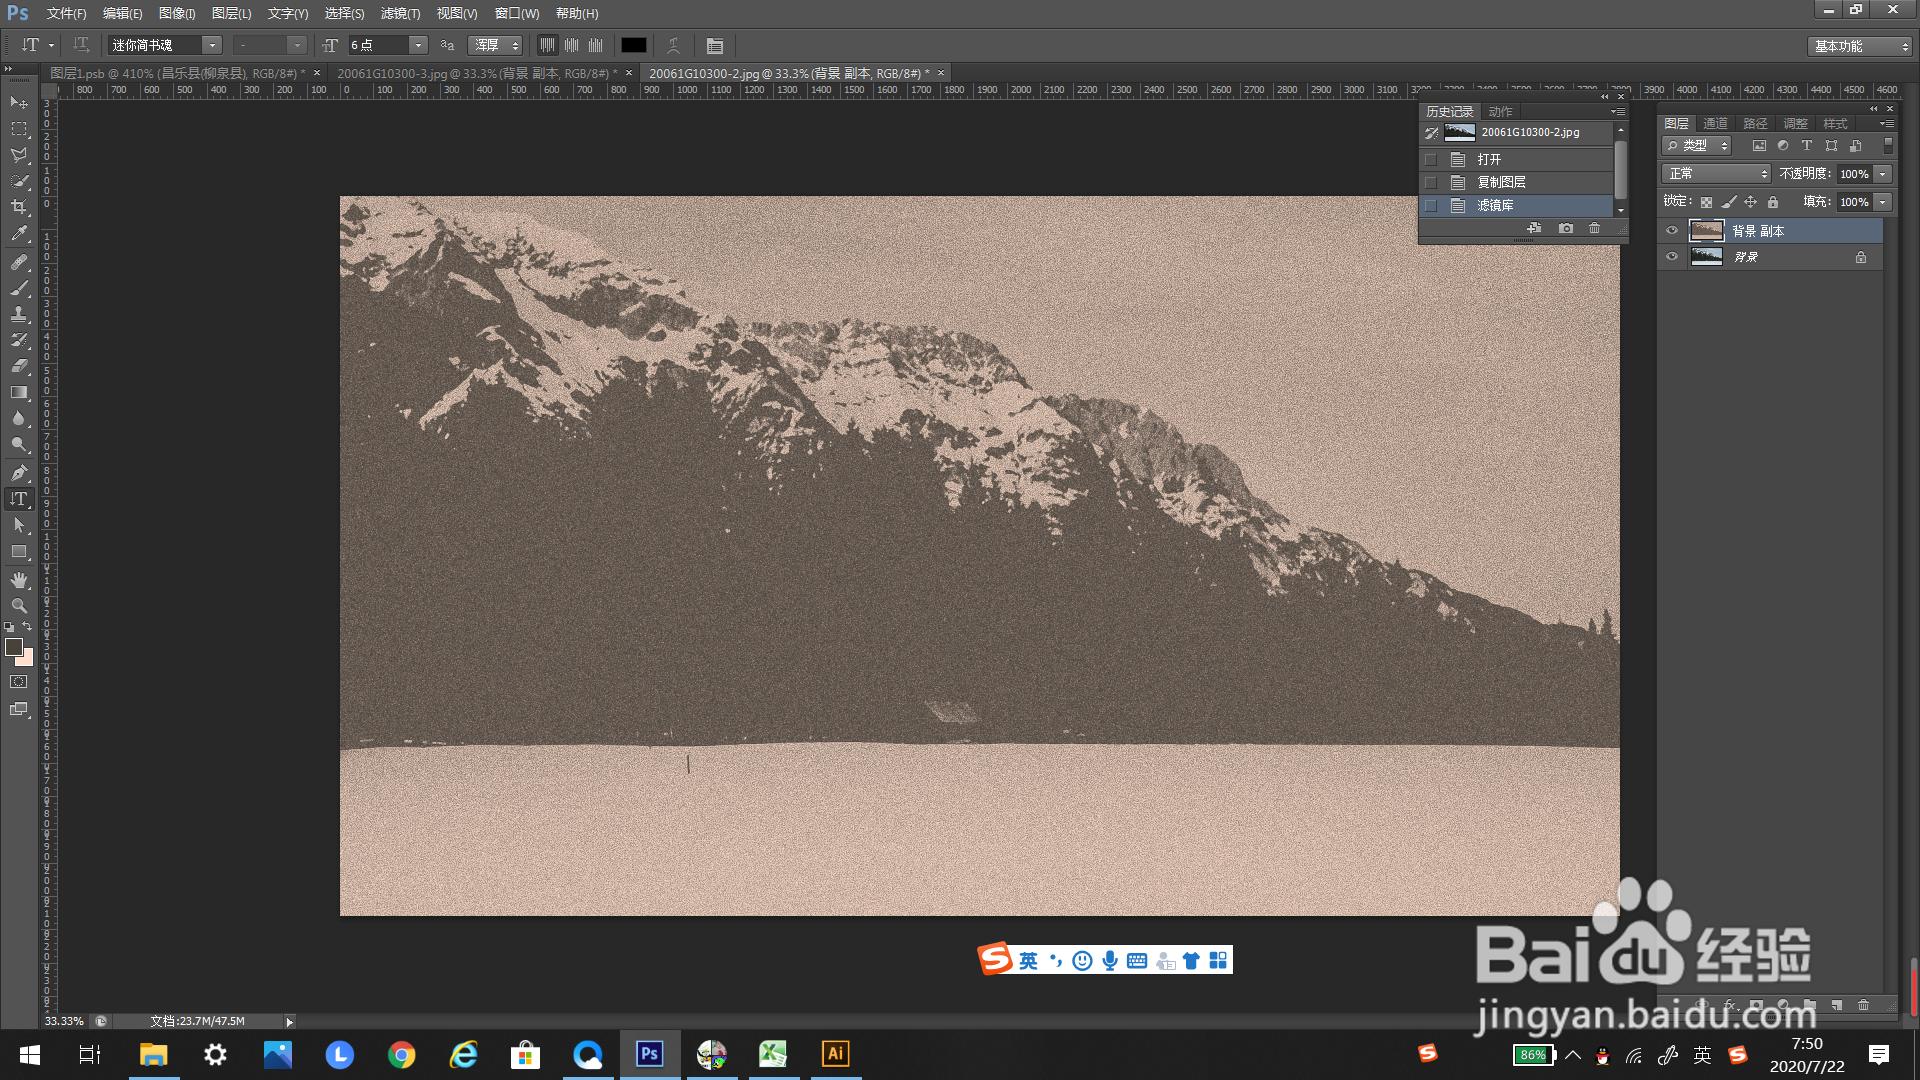Viewport: 1920px width, 1080px height.
Task: Click the black text color swatch
Action: (633, 45)
